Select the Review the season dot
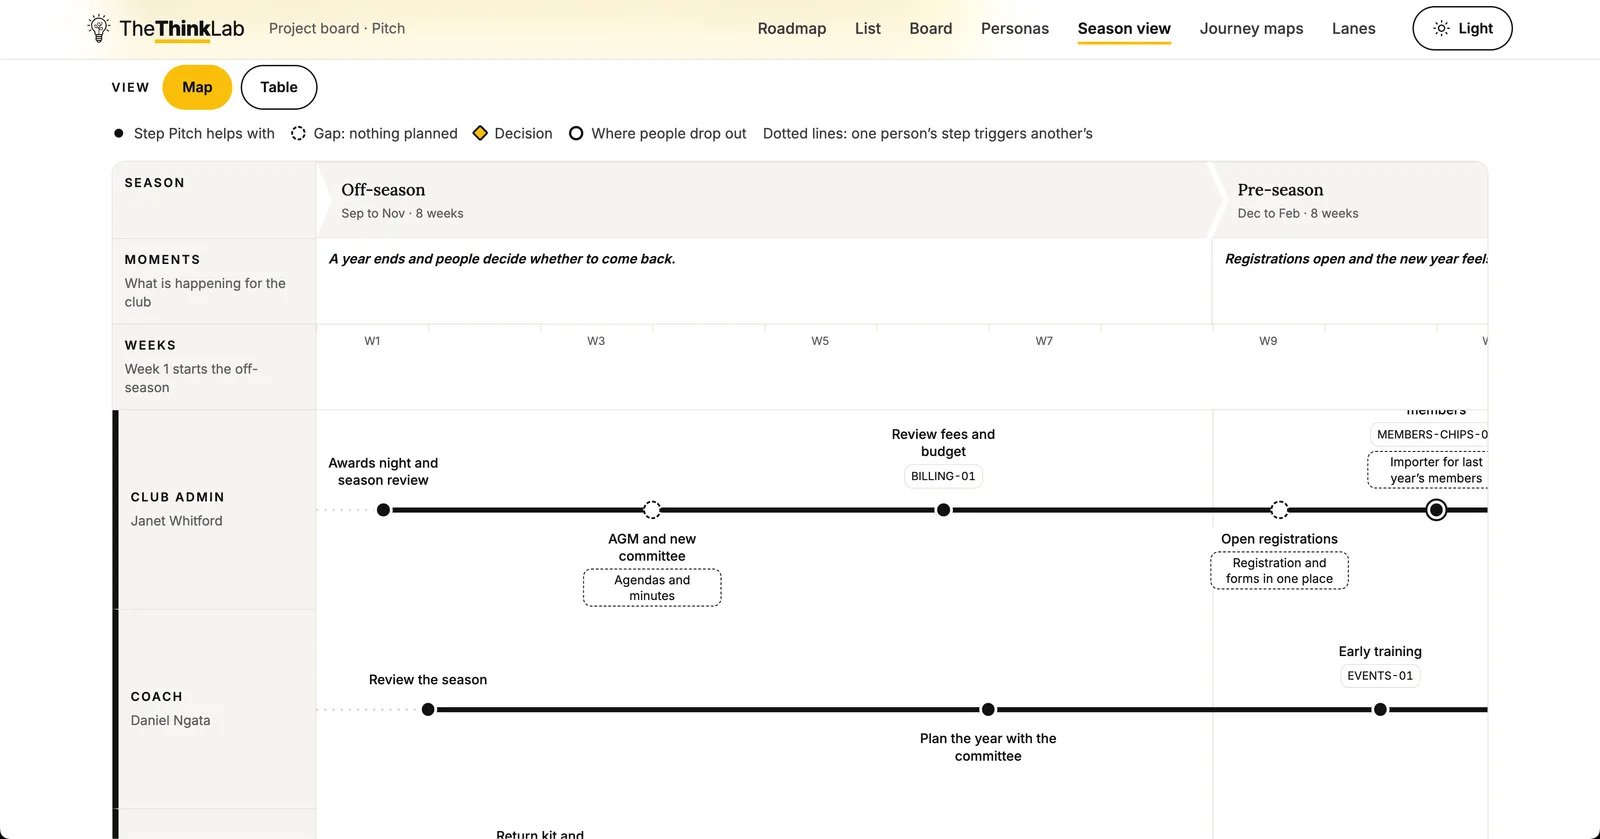The image size is (1600, 839). pyautogui.click(x=428, y=709)
